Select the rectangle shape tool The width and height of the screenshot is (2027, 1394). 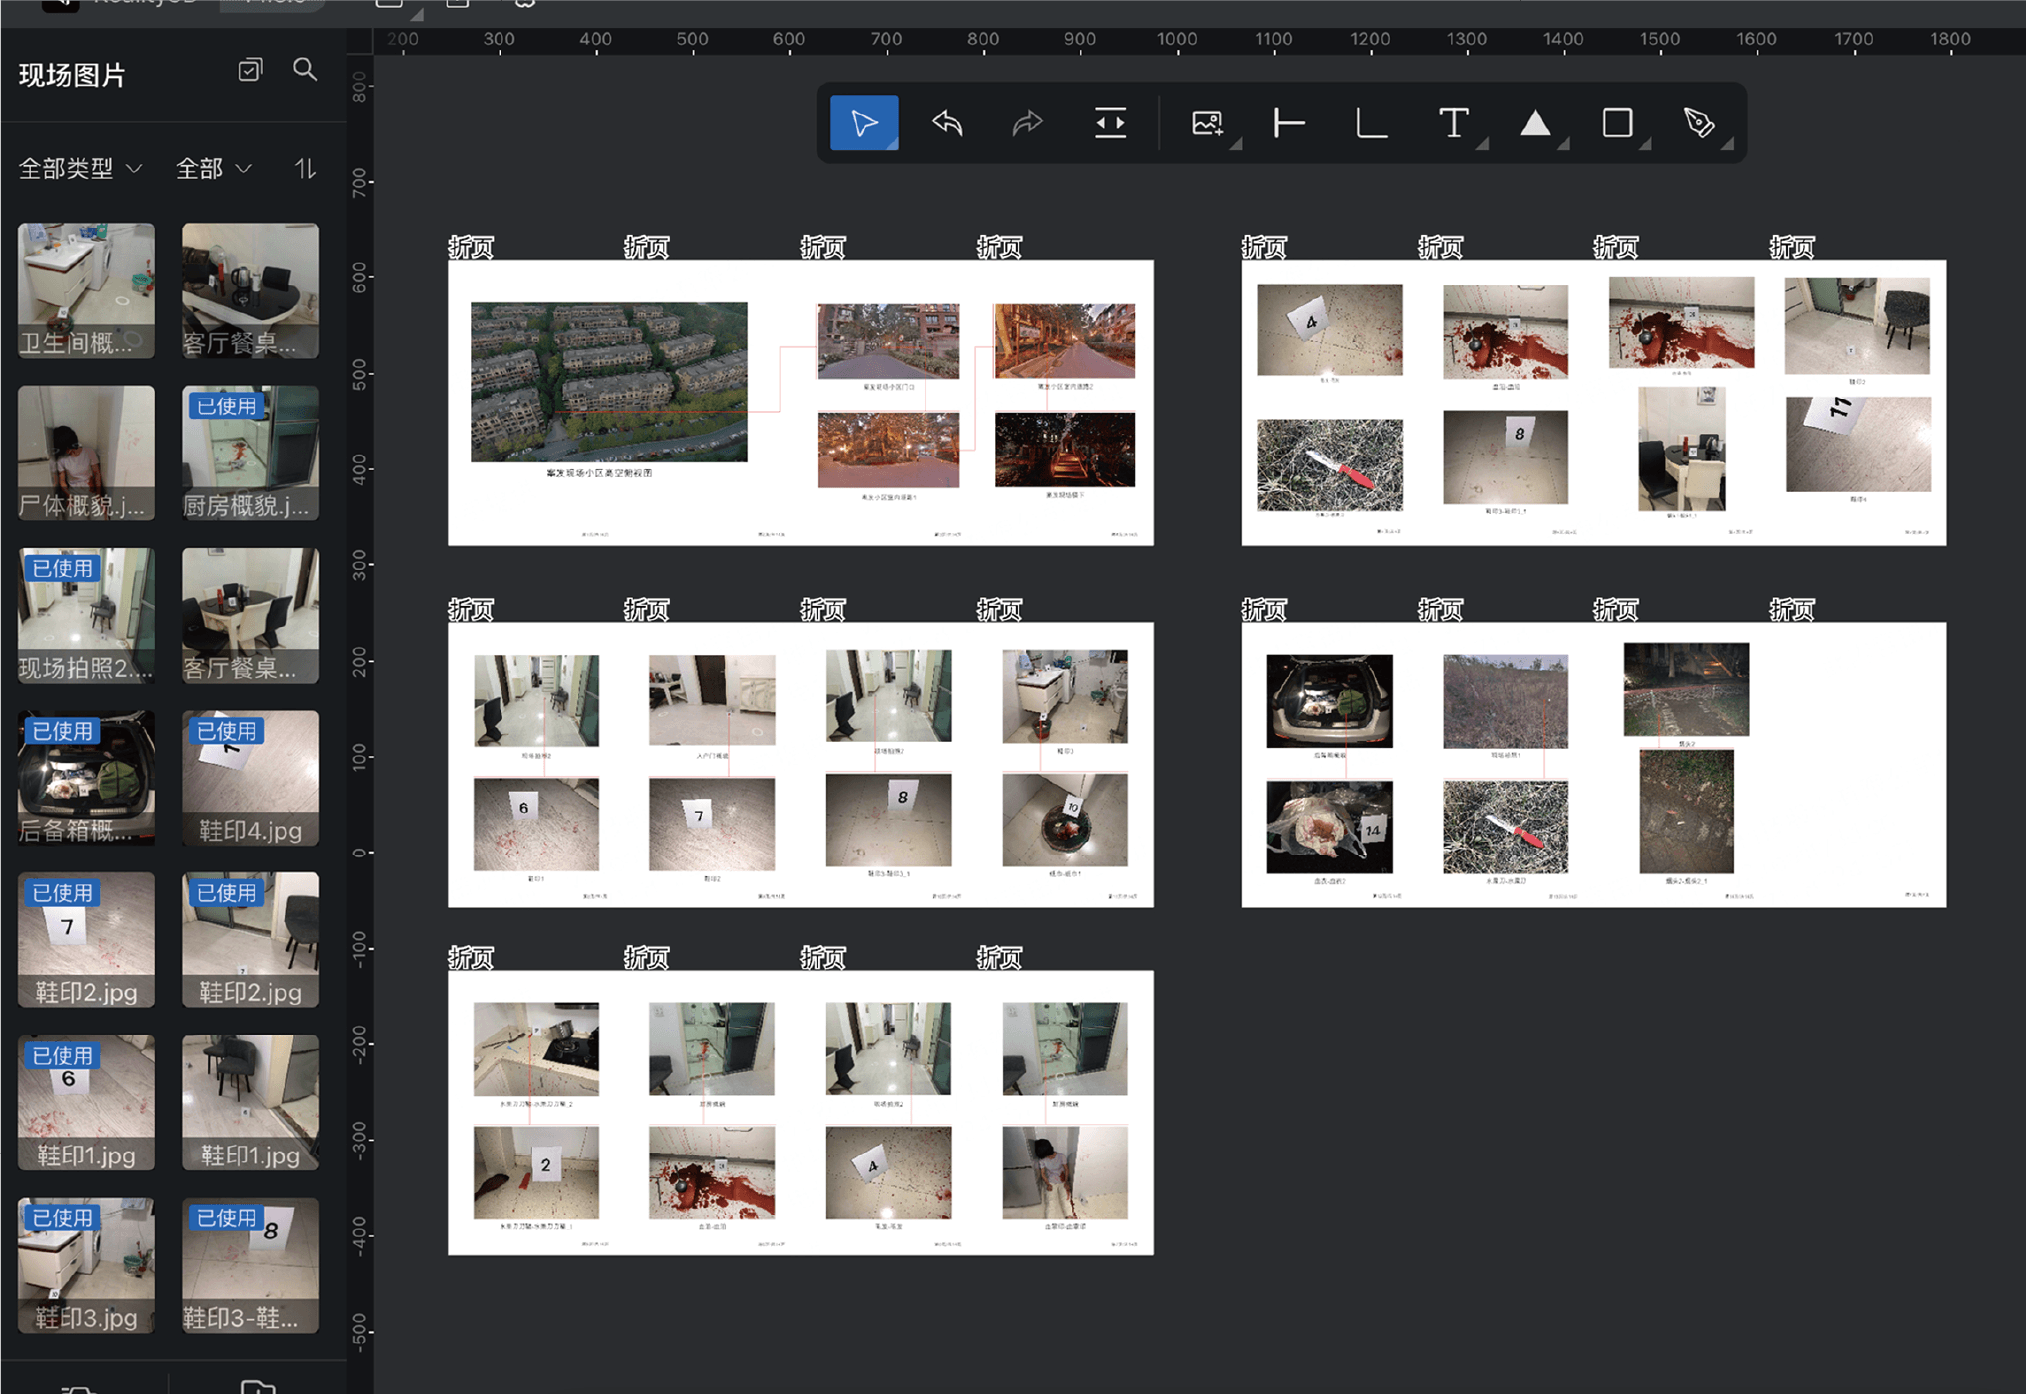click(1617, 123)
